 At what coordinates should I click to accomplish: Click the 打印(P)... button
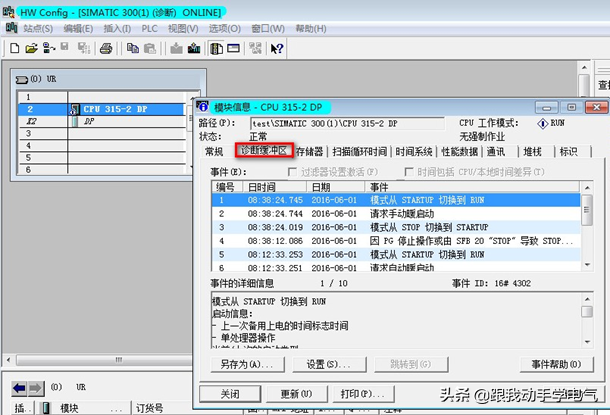pyautogui.click(x=363, y=394)
